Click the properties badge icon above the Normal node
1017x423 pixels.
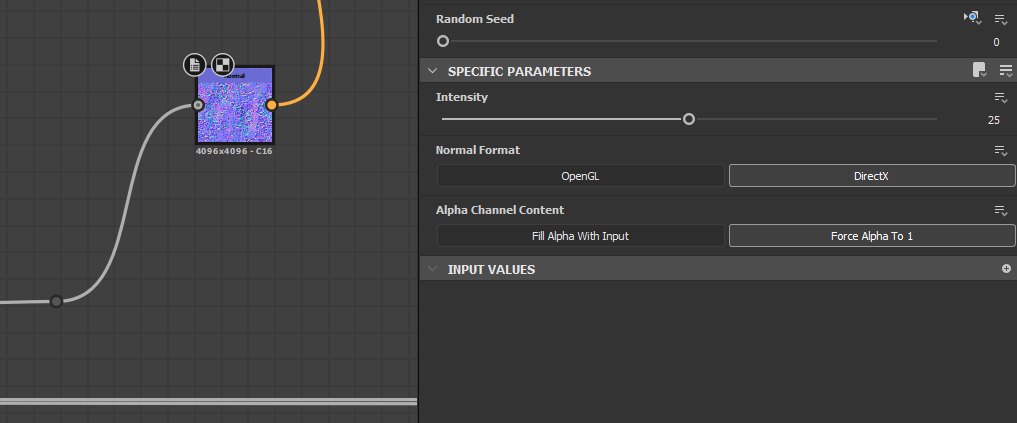pos(194,65)
